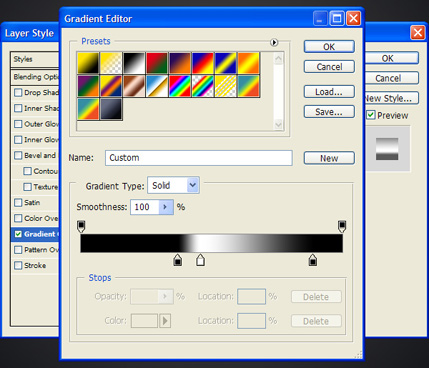Screen dimensions: 429x368
Task: Open Blending Options in the styles list
Action: [x=35, y=77]
